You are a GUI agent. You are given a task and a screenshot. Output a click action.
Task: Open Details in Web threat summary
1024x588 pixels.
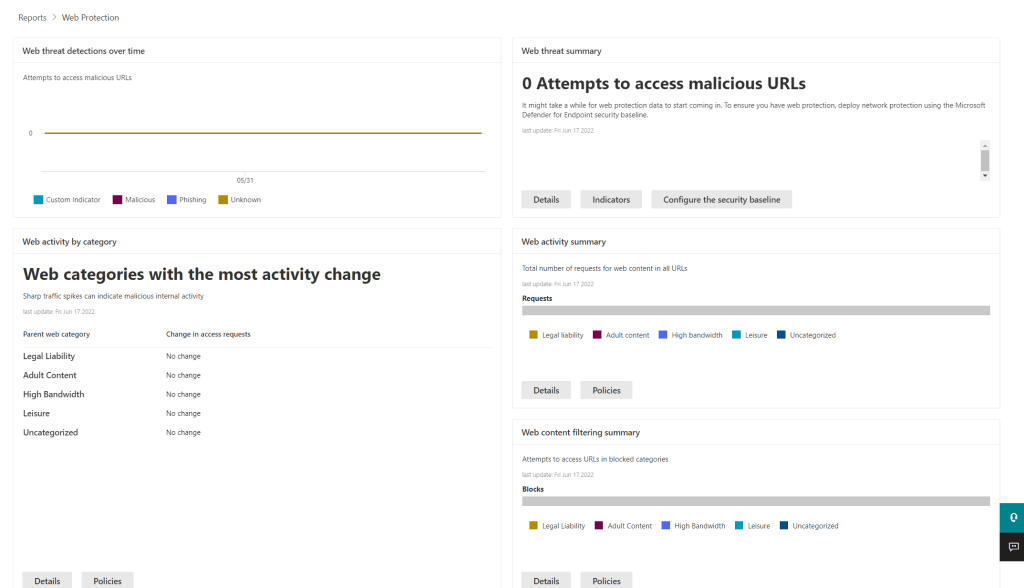tap(546, 200)
